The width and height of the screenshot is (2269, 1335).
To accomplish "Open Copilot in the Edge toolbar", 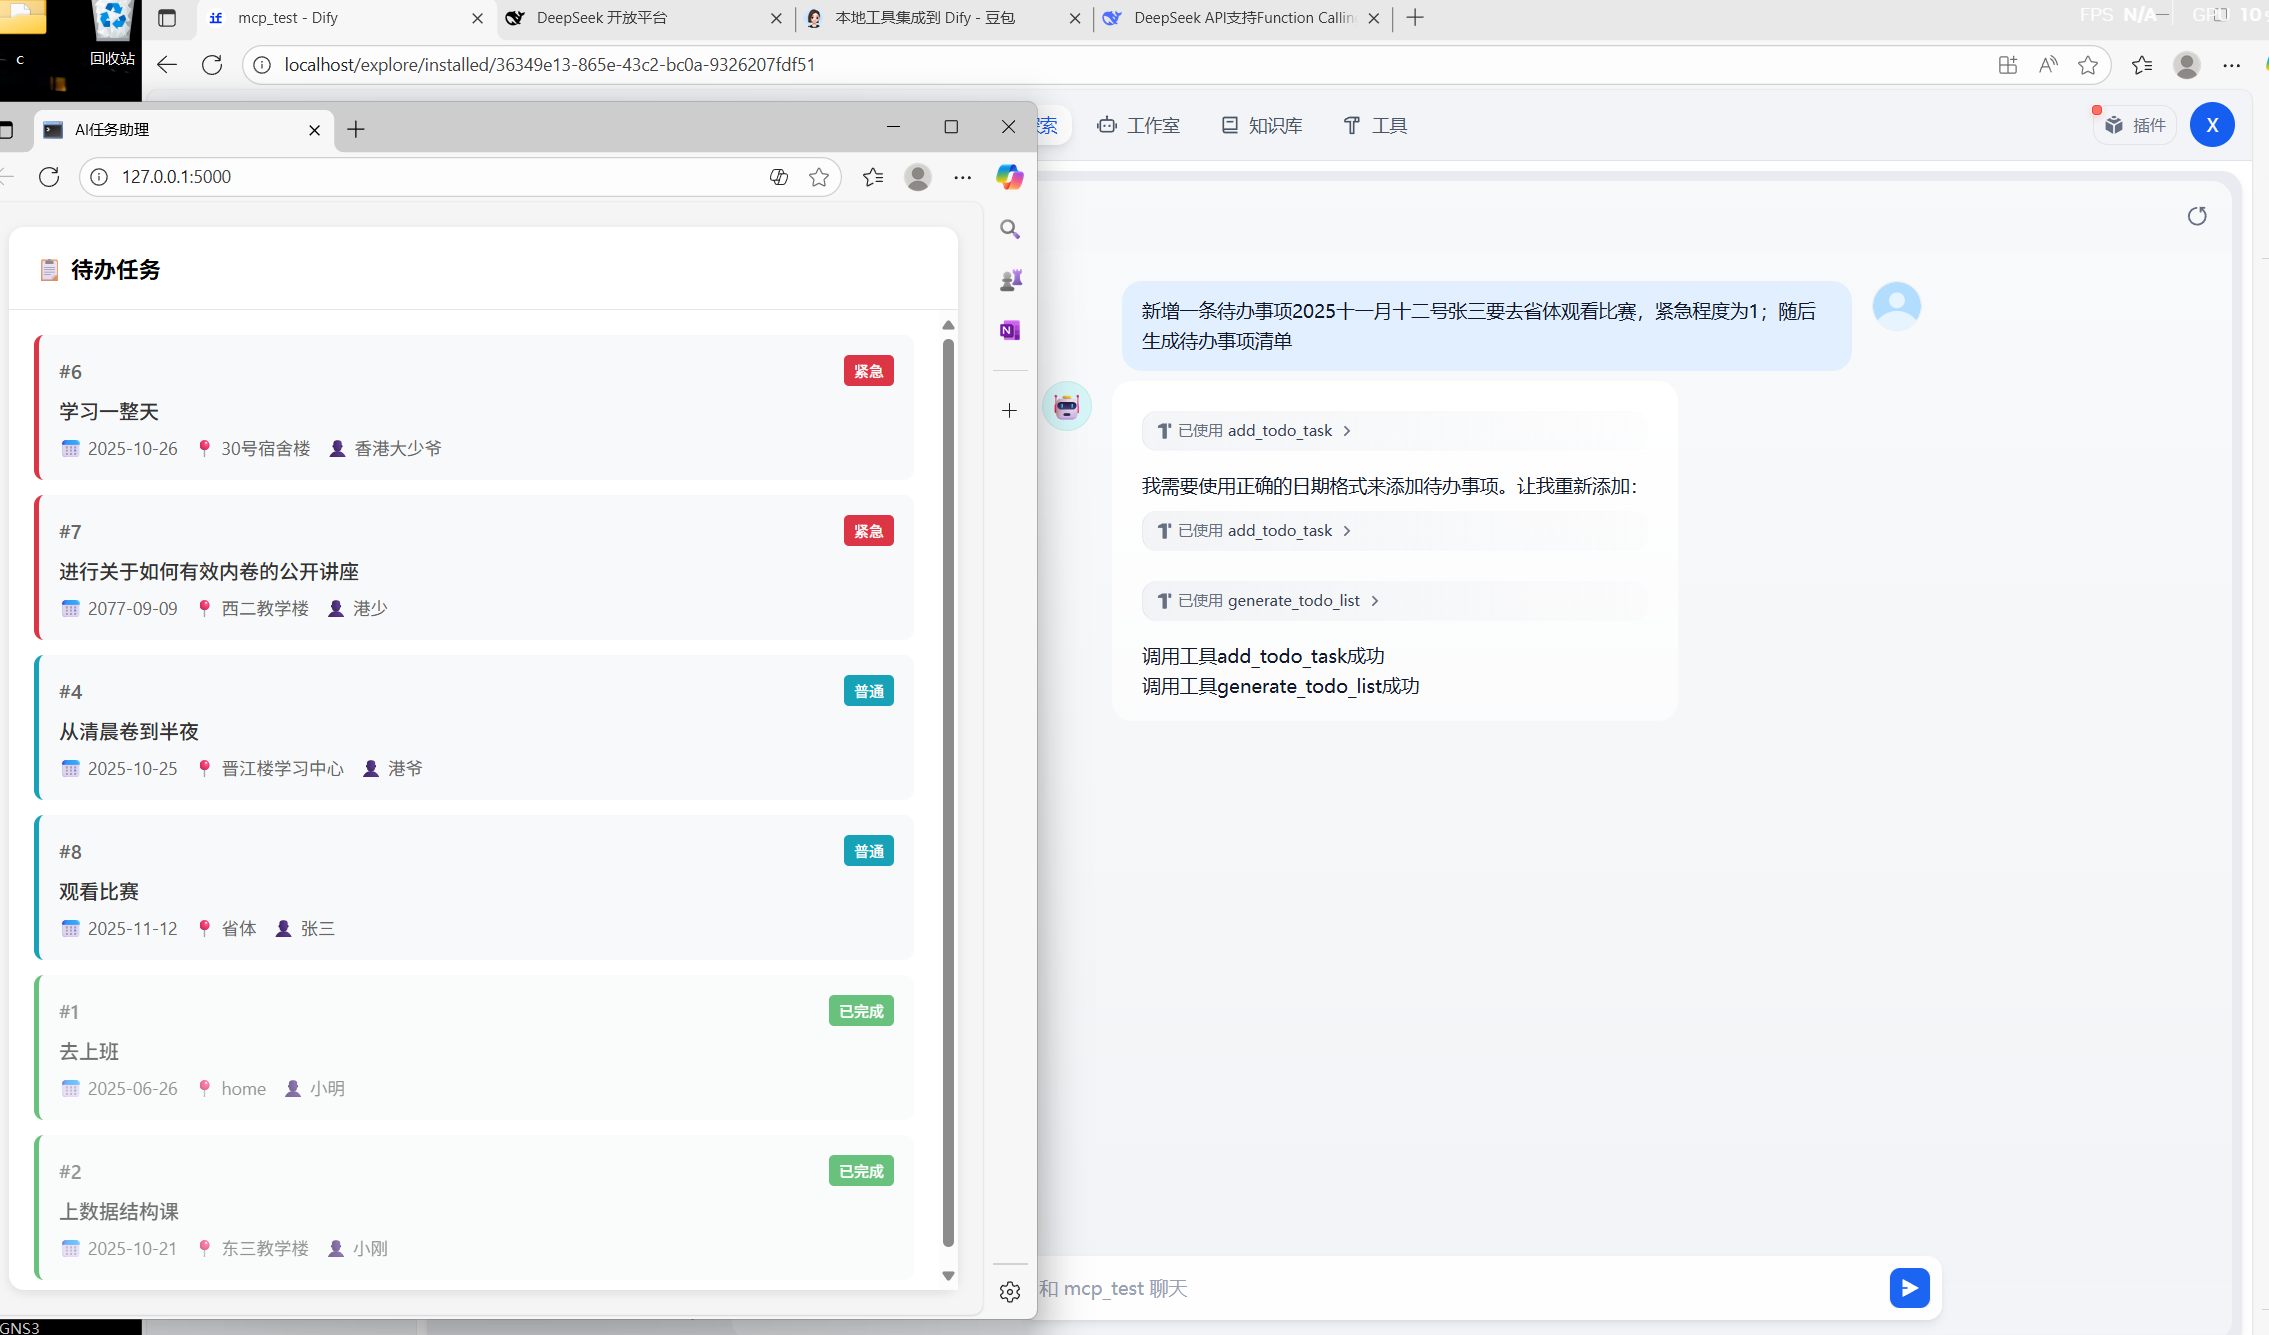I will (x=1009, y=177).
